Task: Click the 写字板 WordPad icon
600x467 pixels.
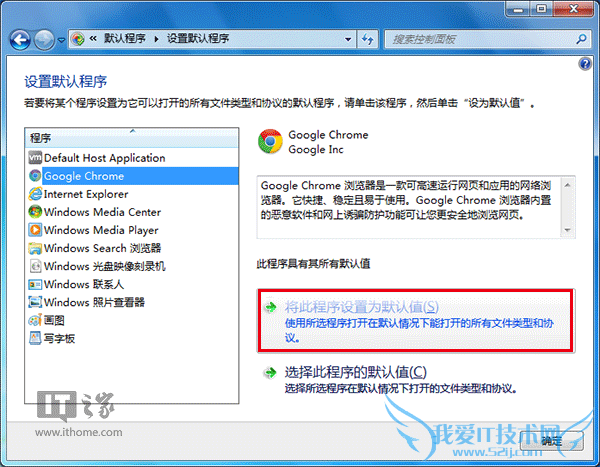Action: tap(35, 338)
